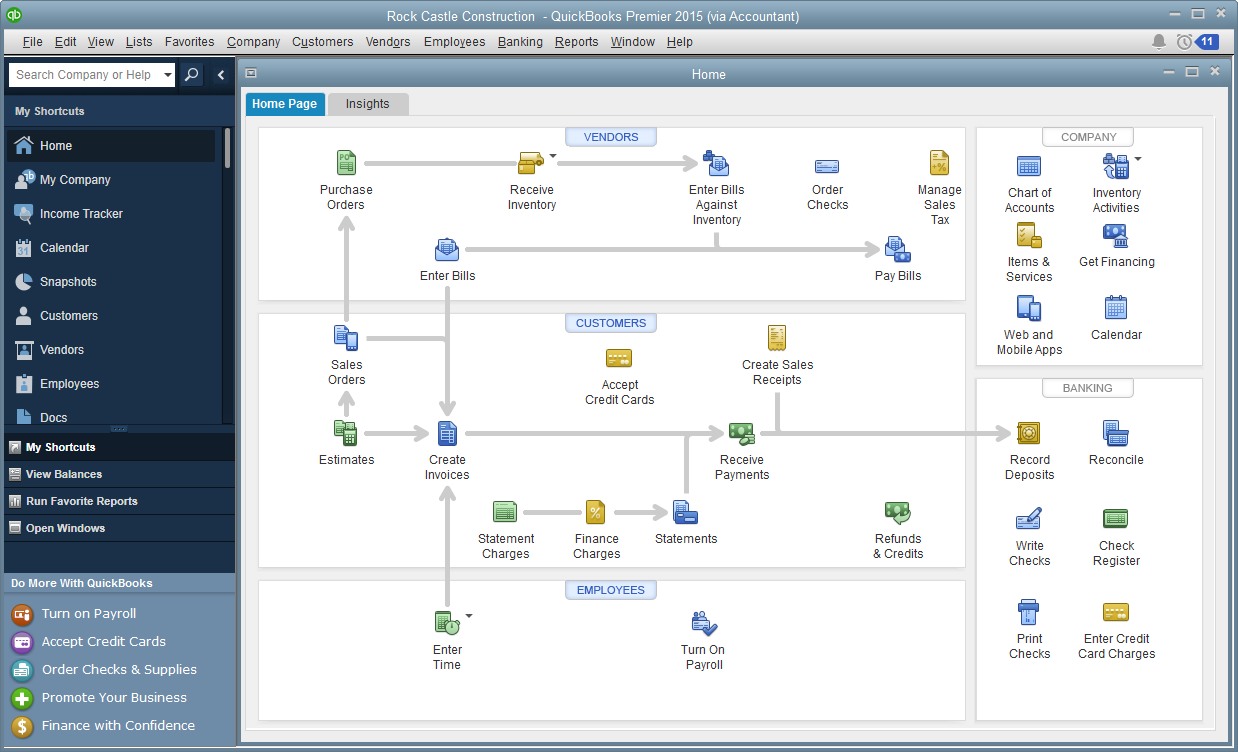Expand the Enter Time dropdown arrow

coord(468,615)
